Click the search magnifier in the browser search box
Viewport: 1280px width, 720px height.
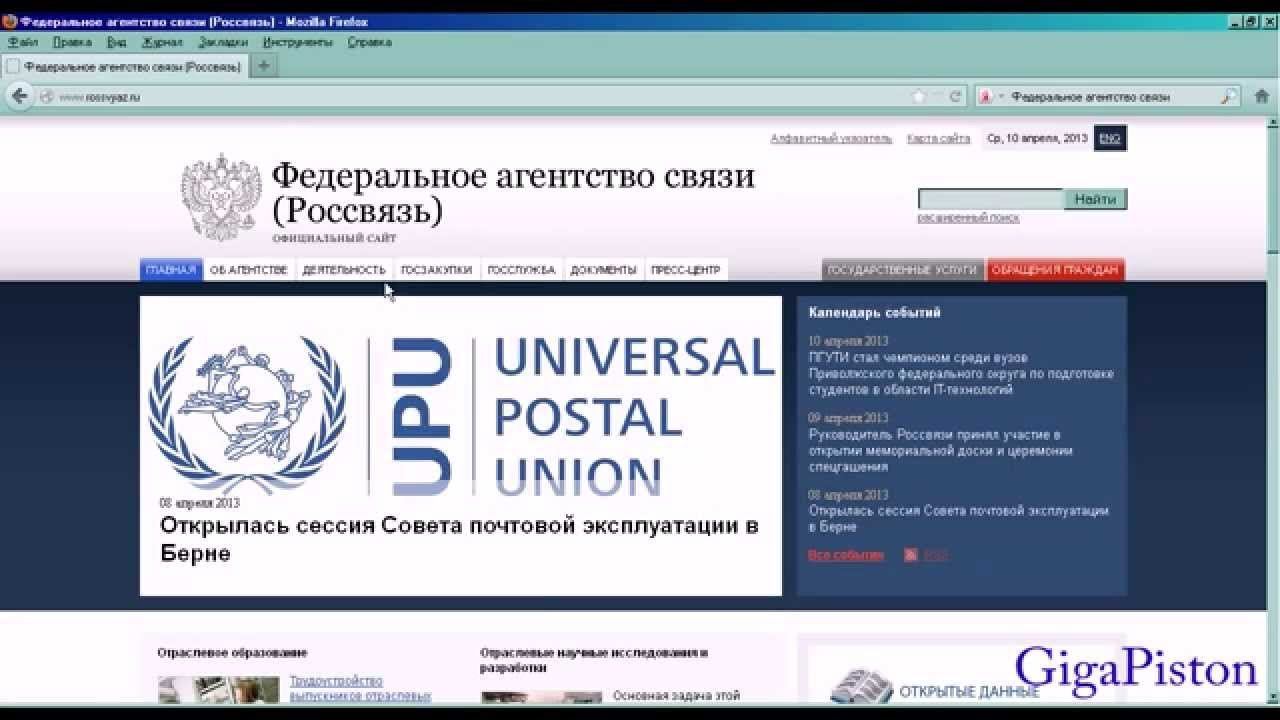point(1229,97)
